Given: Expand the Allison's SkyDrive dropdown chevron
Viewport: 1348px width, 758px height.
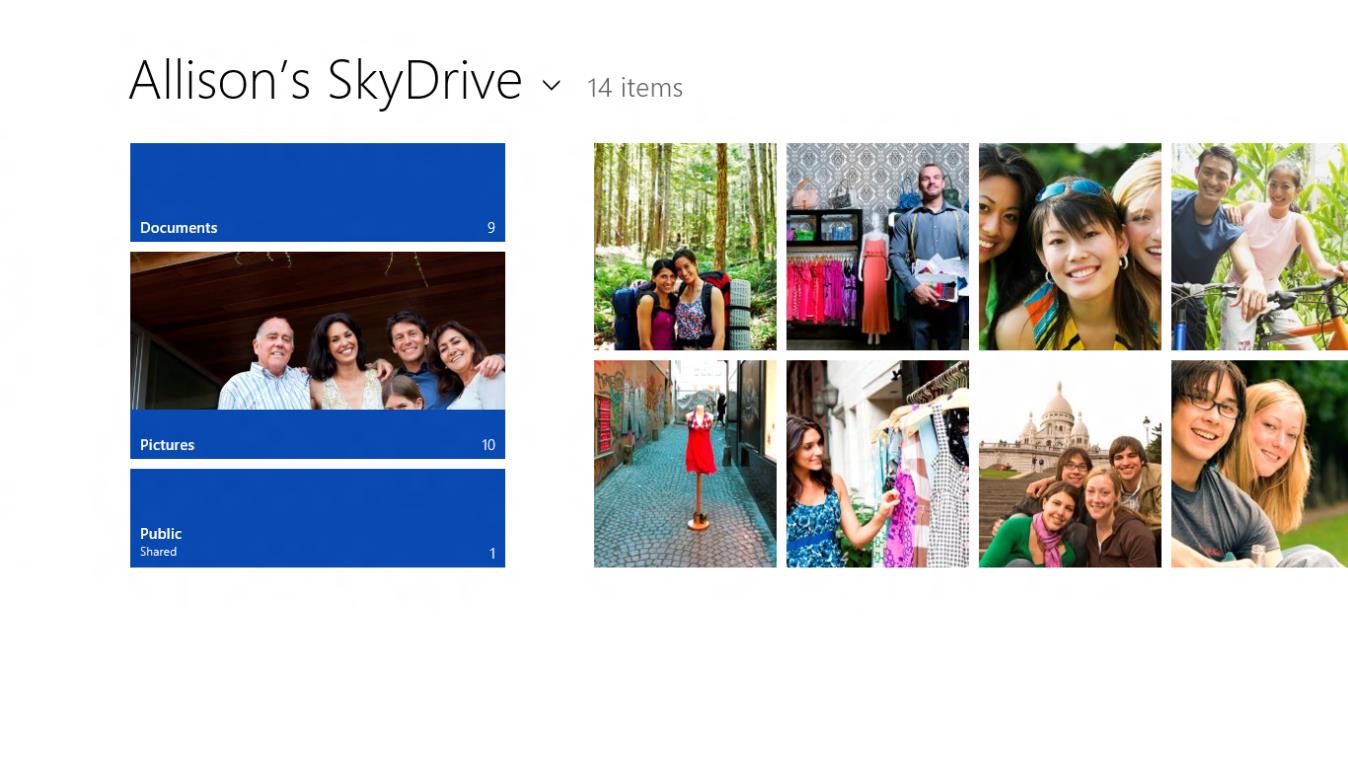Looking at the screenshot, I should pos(551,86).
